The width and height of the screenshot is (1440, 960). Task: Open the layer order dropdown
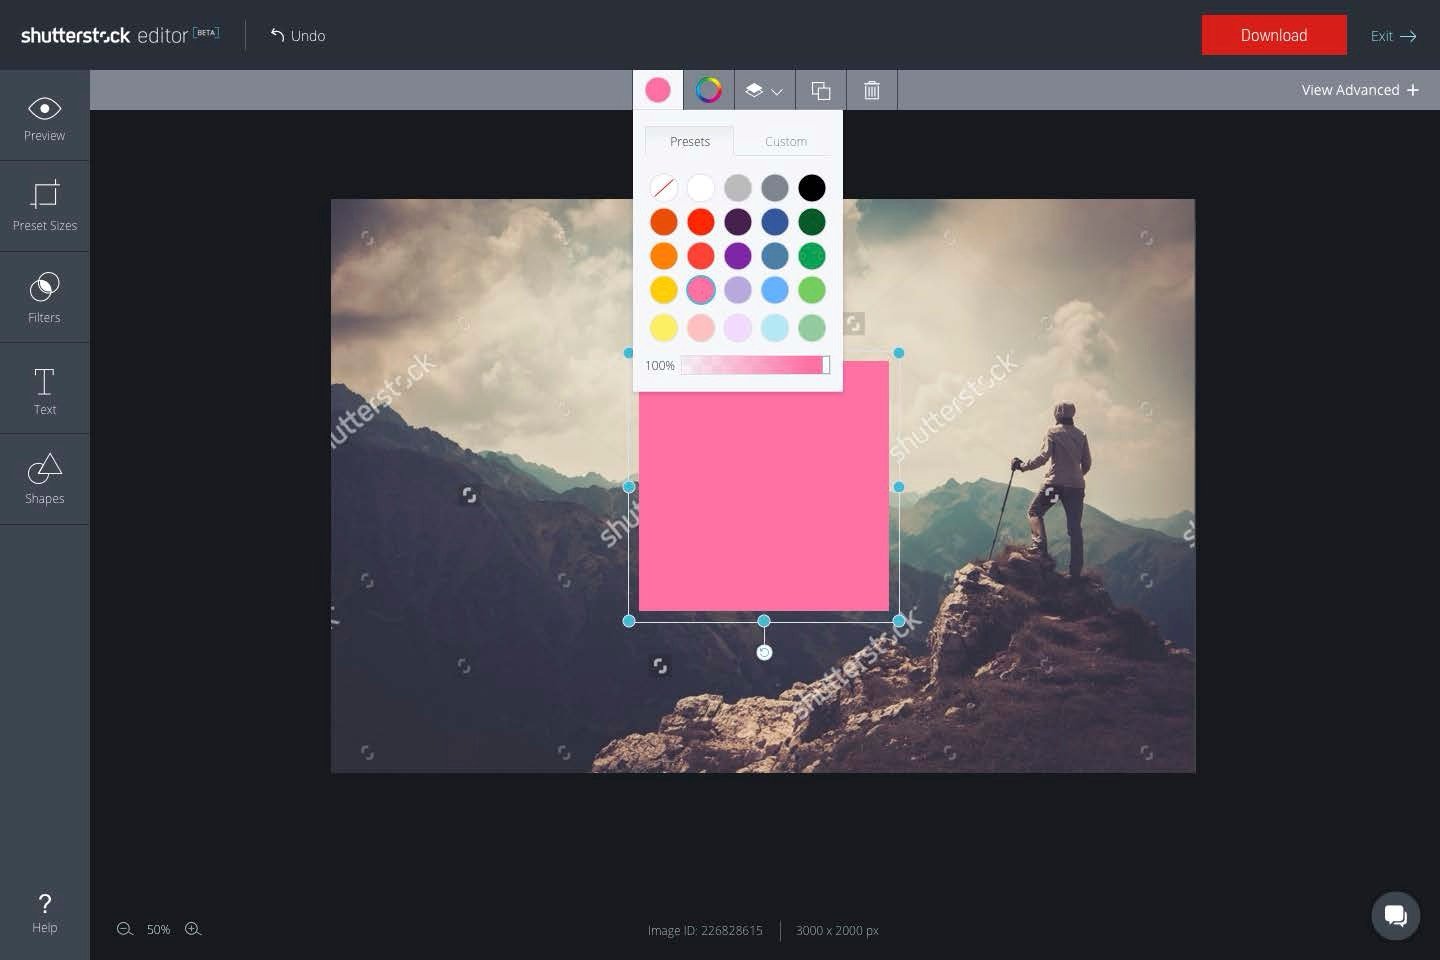[x=764, y=90]
